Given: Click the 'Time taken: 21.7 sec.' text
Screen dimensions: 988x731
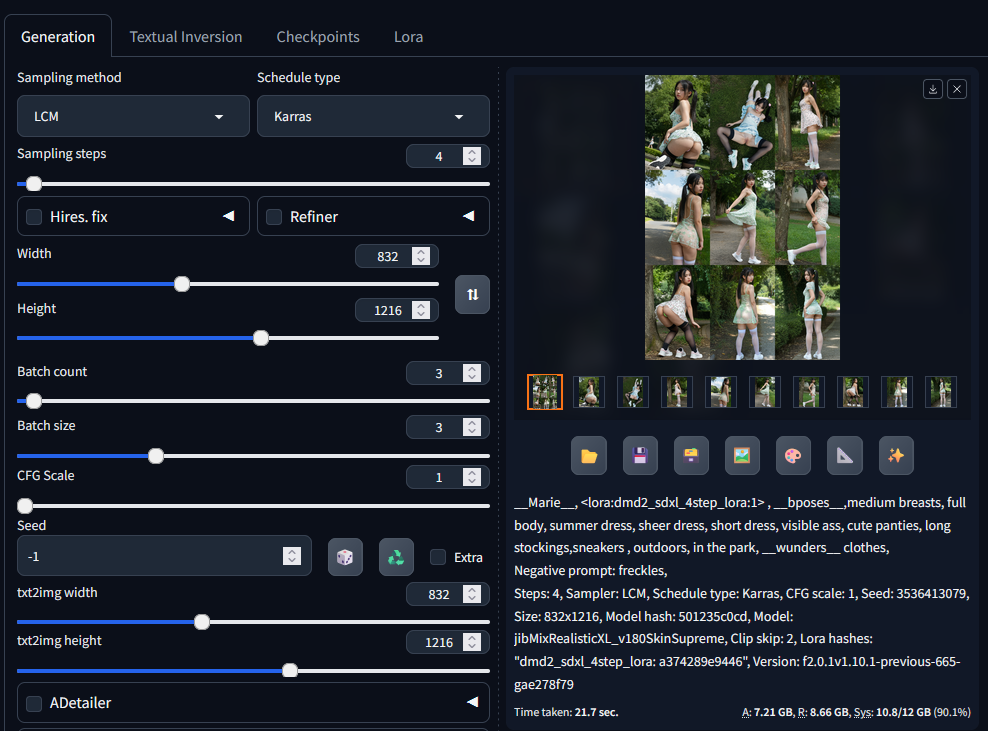Looking at the screenshot, I should click(x=566, y=712).
